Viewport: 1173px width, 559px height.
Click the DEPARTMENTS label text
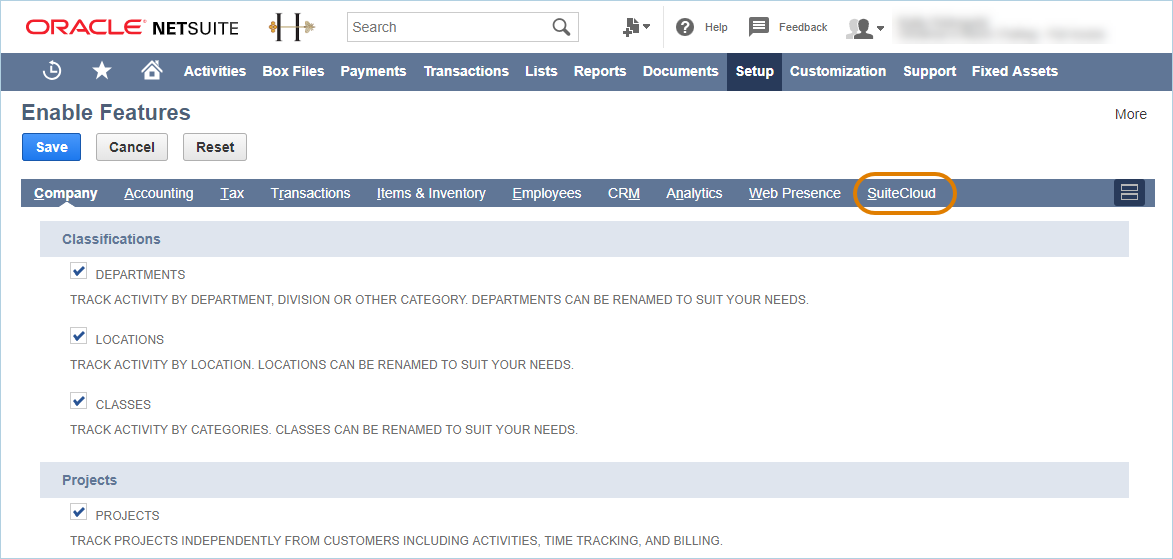(x=141, y=275)
